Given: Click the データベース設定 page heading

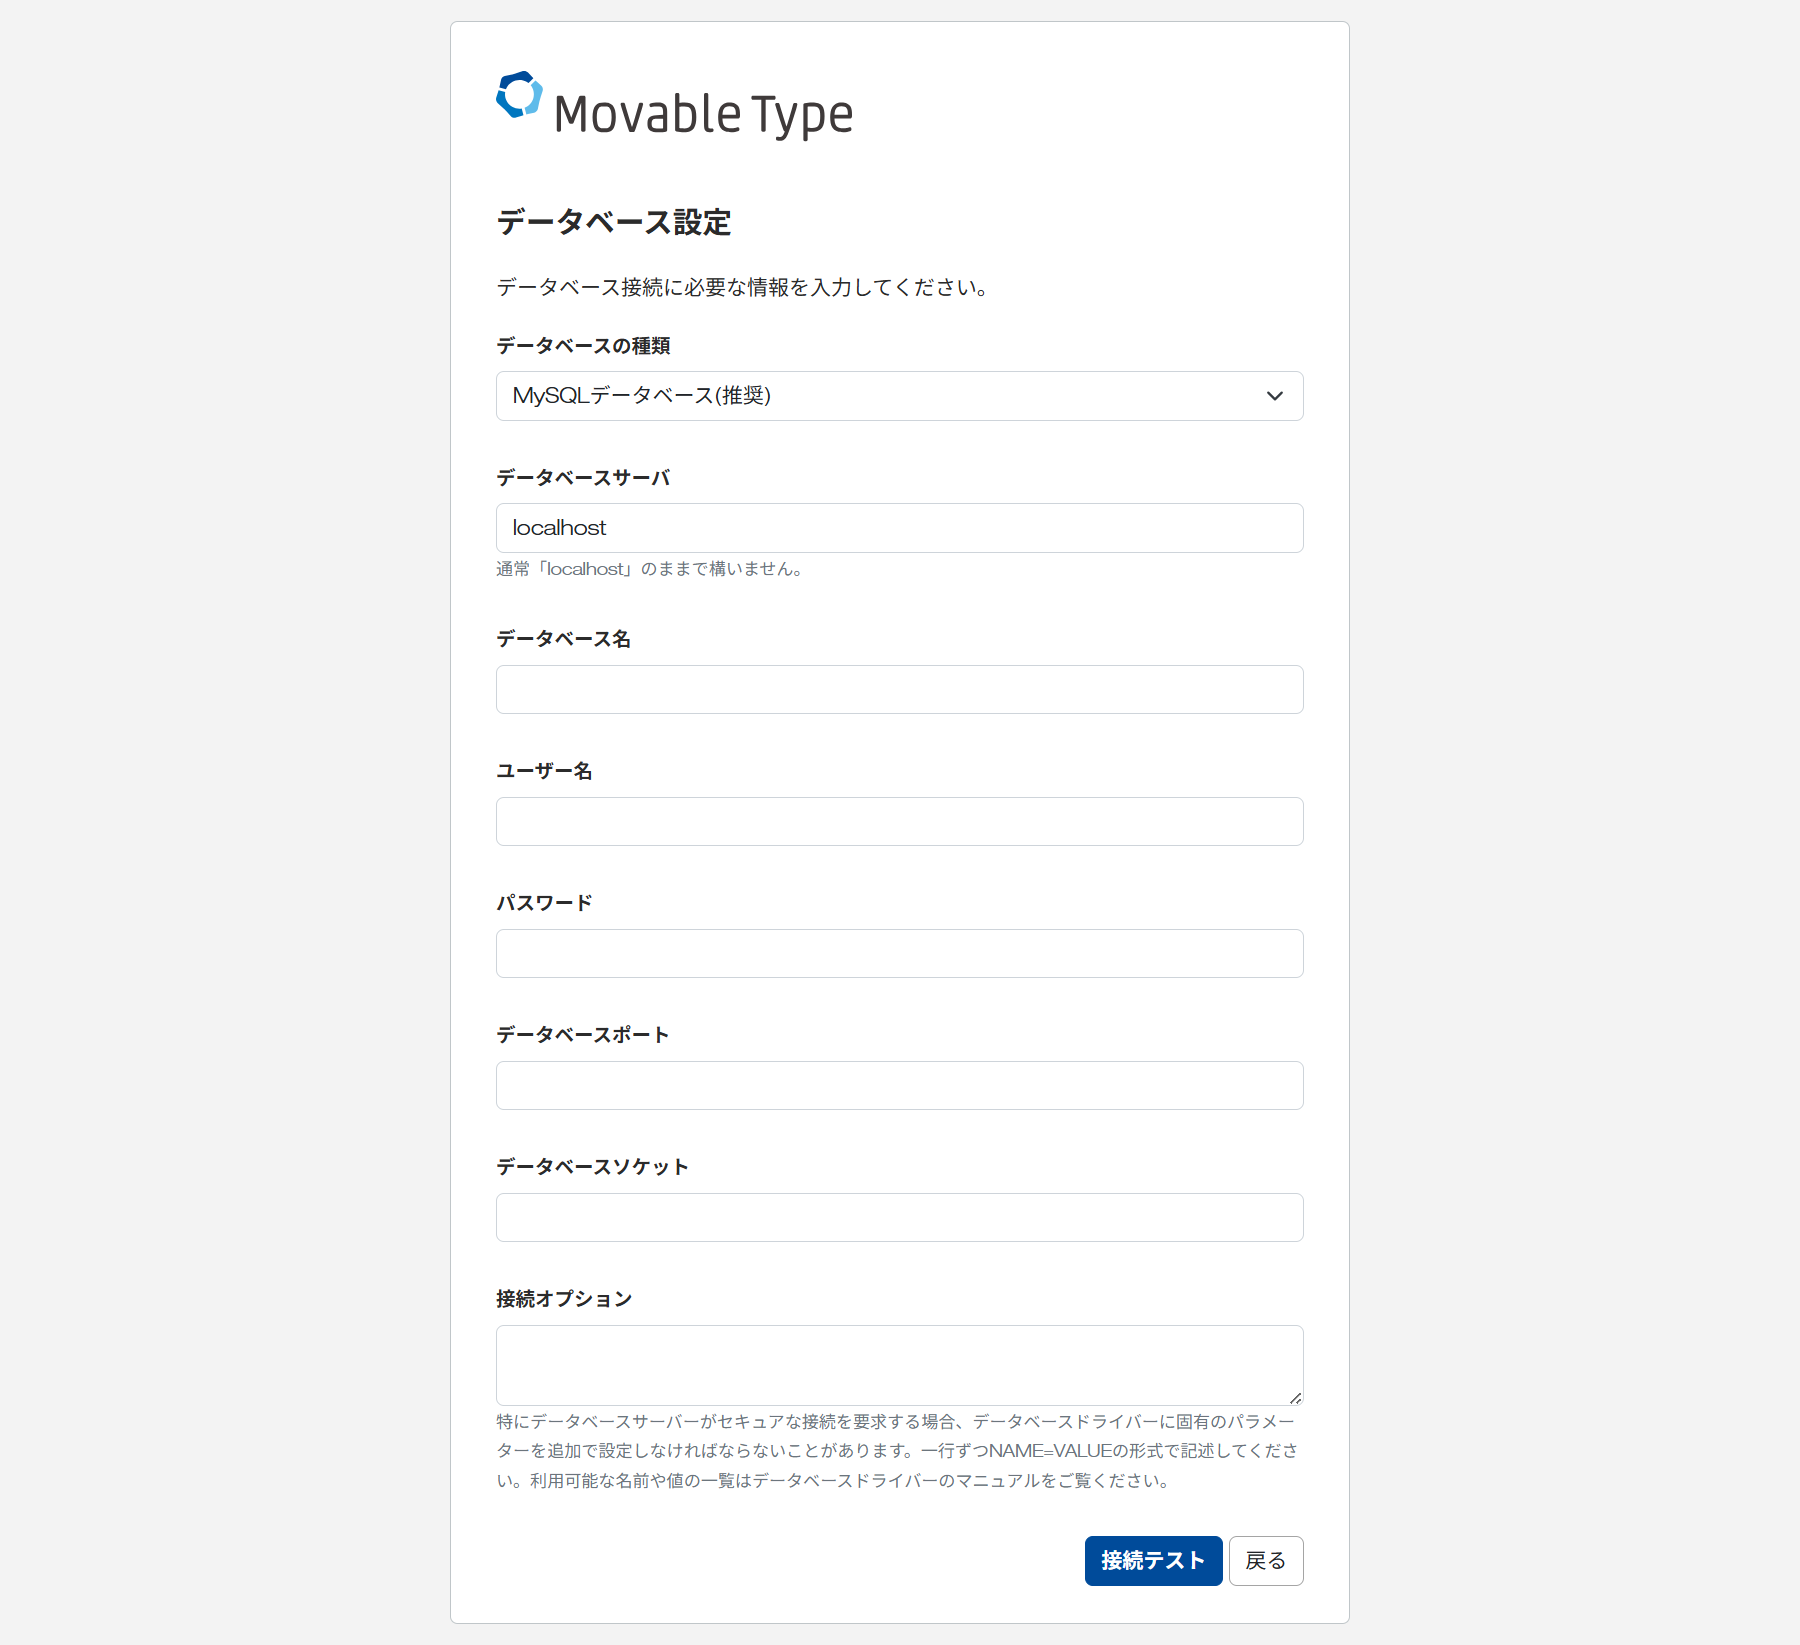Looking at the screenshot, I should pos(613,222).
